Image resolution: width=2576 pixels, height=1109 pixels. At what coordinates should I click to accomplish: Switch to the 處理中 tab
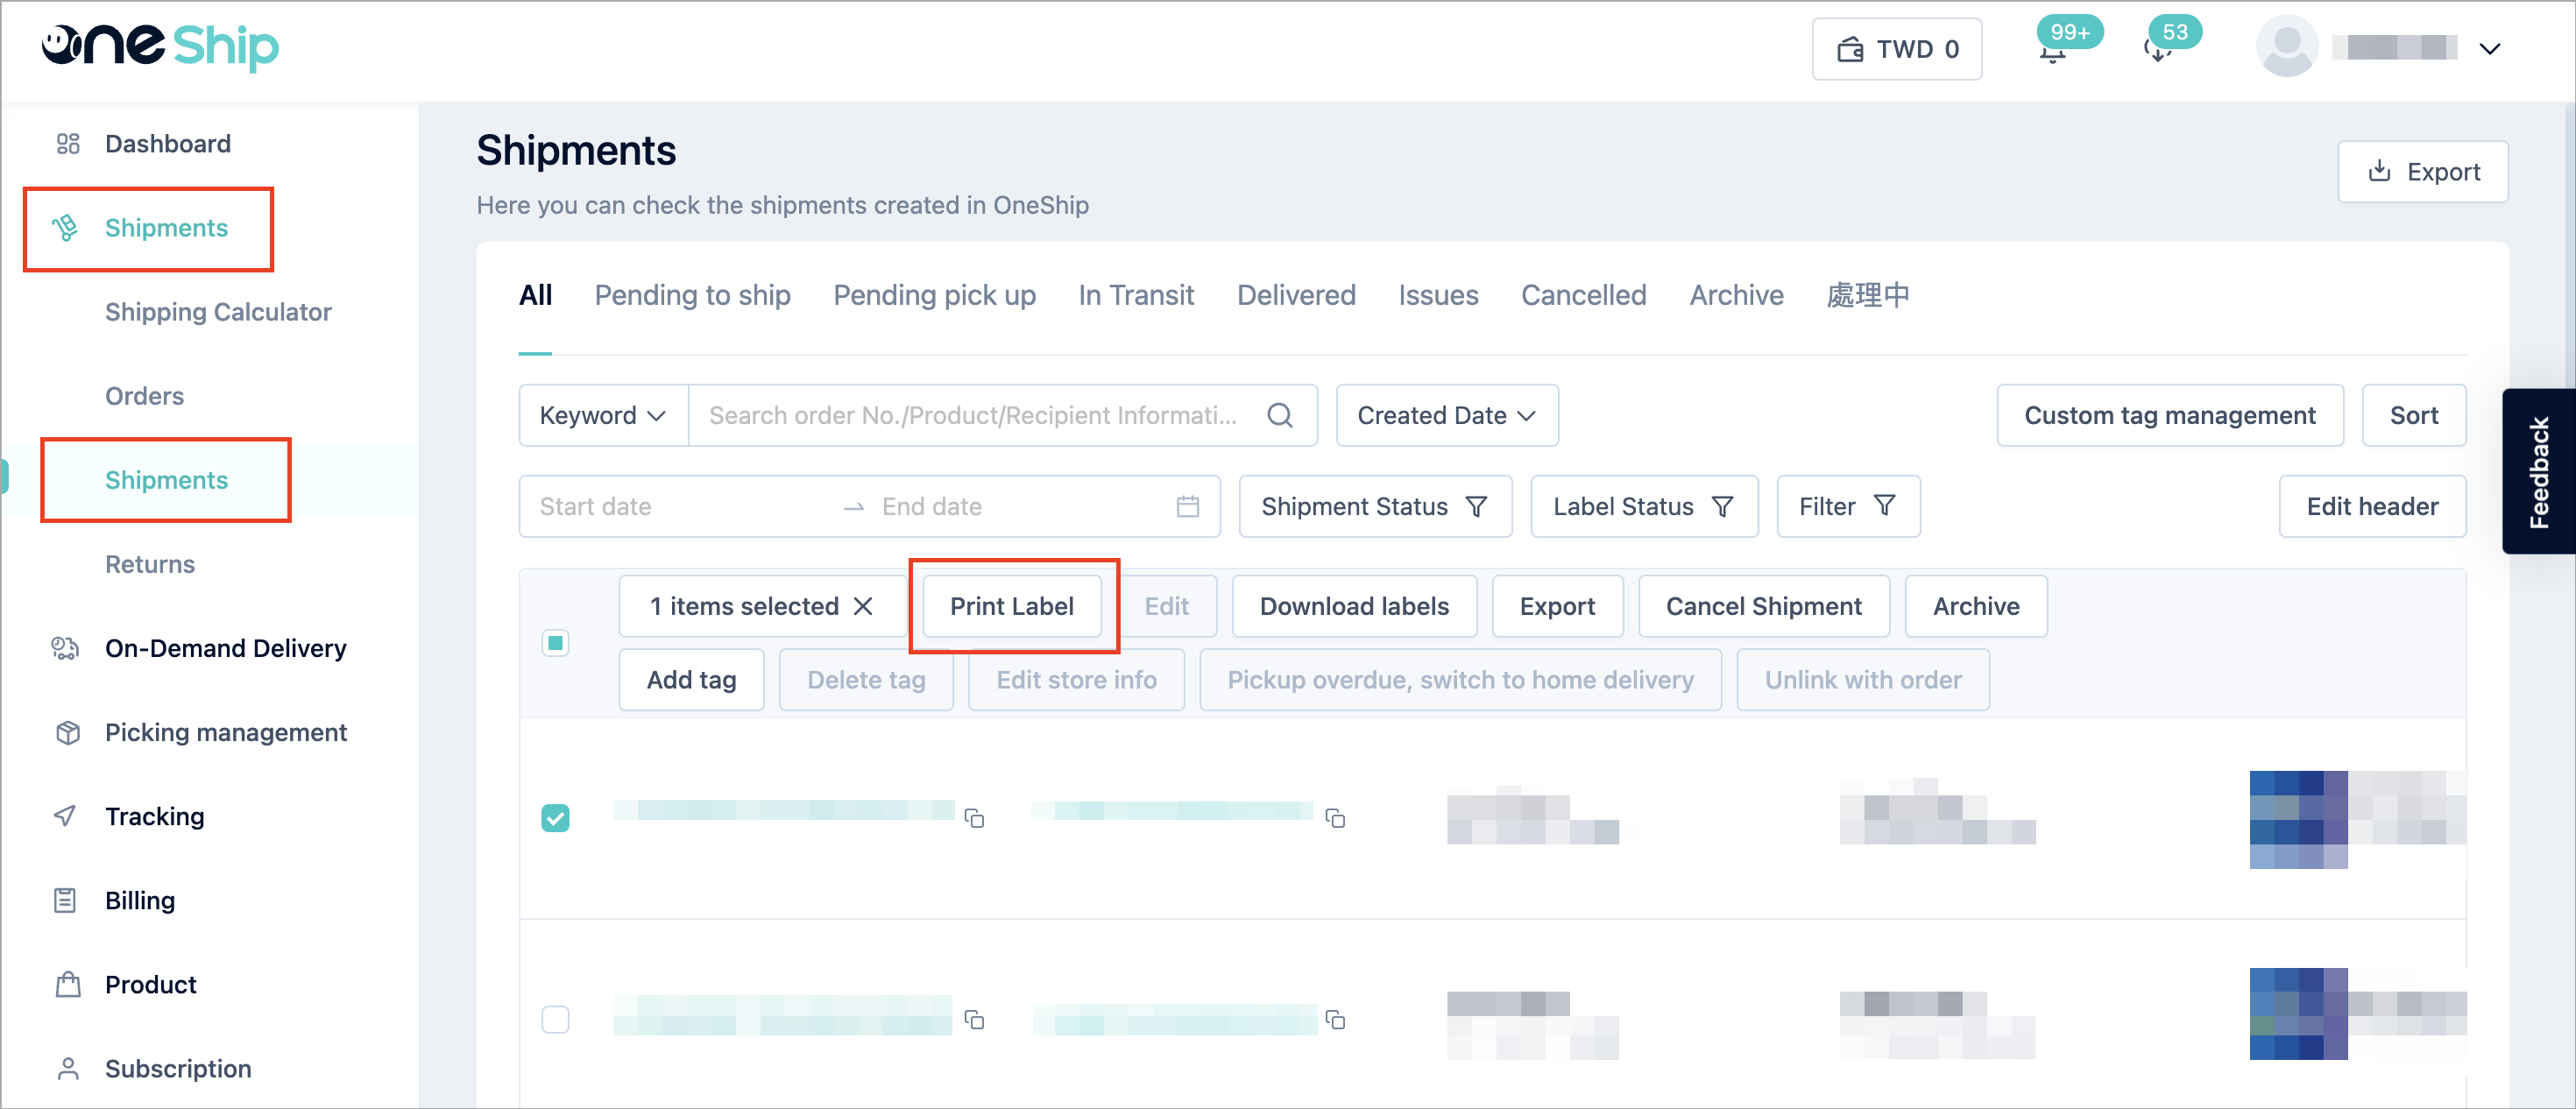pyautogui.click(x=1868, y=295)
